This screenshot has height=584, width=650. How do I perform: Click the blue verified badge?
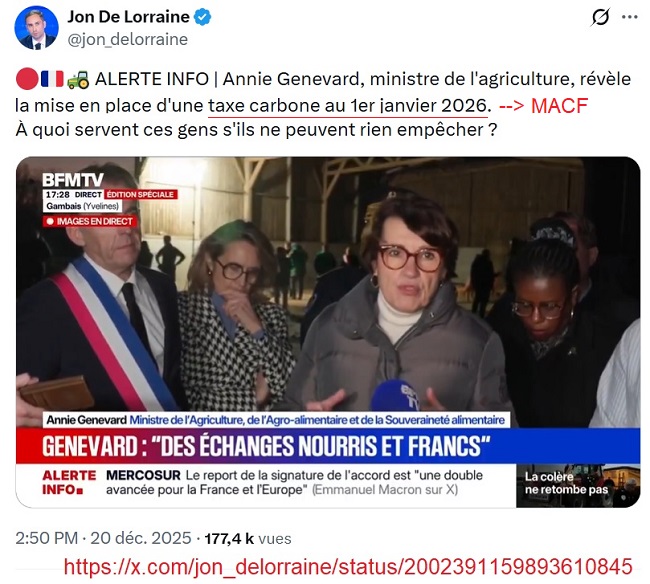(x=203, y=17)
